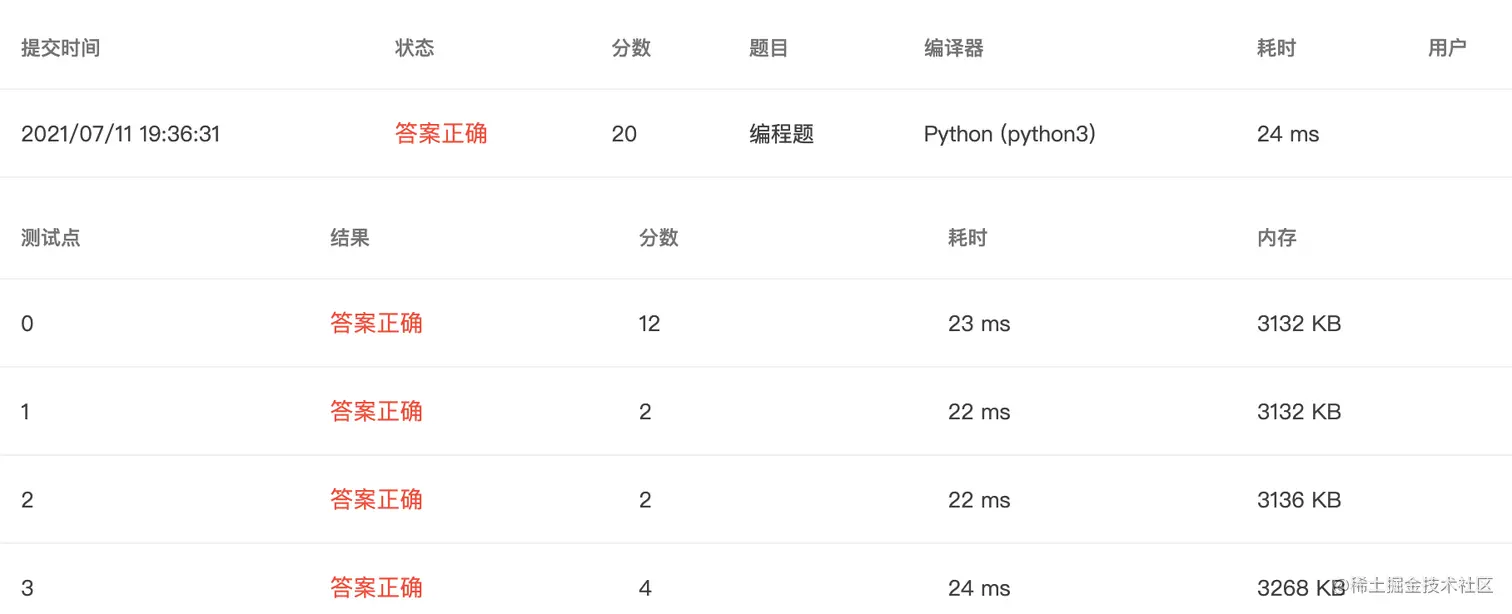
Task: Click the submission status 答案正确 beside the date
Action: (441, 134)
